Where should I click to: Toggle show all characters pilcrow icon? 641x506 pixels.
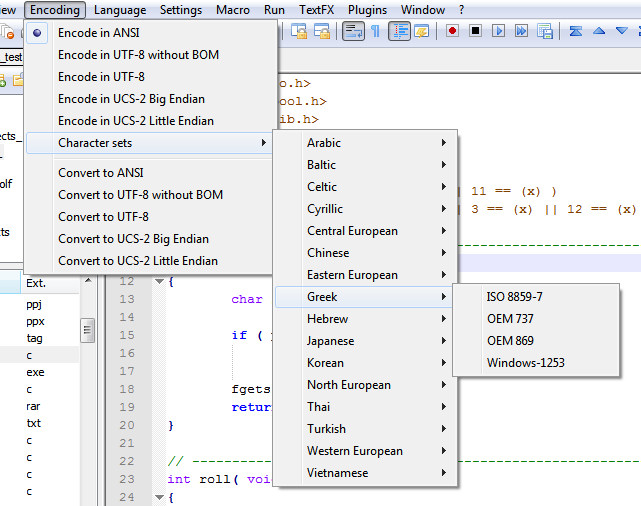click(375, 31)
